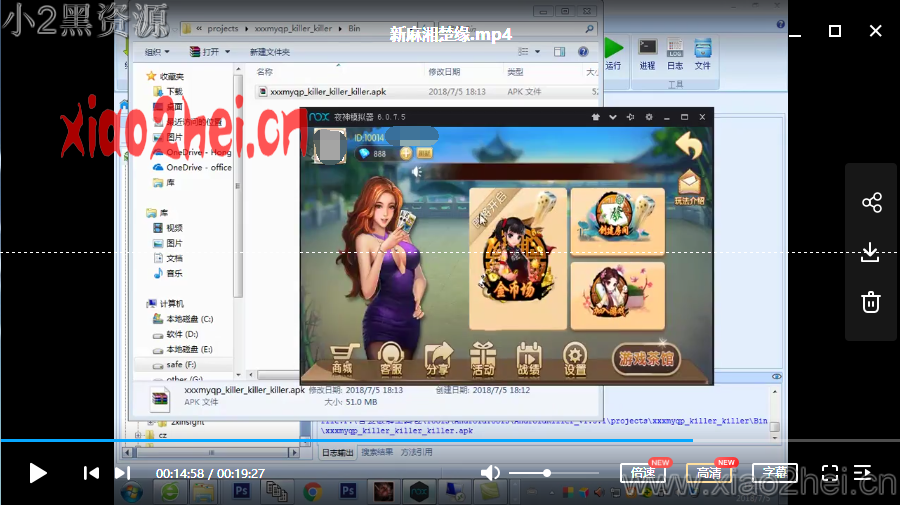The image size is (900, 505).
Task: Adjust the volume slider
Action: coord(554,473)
